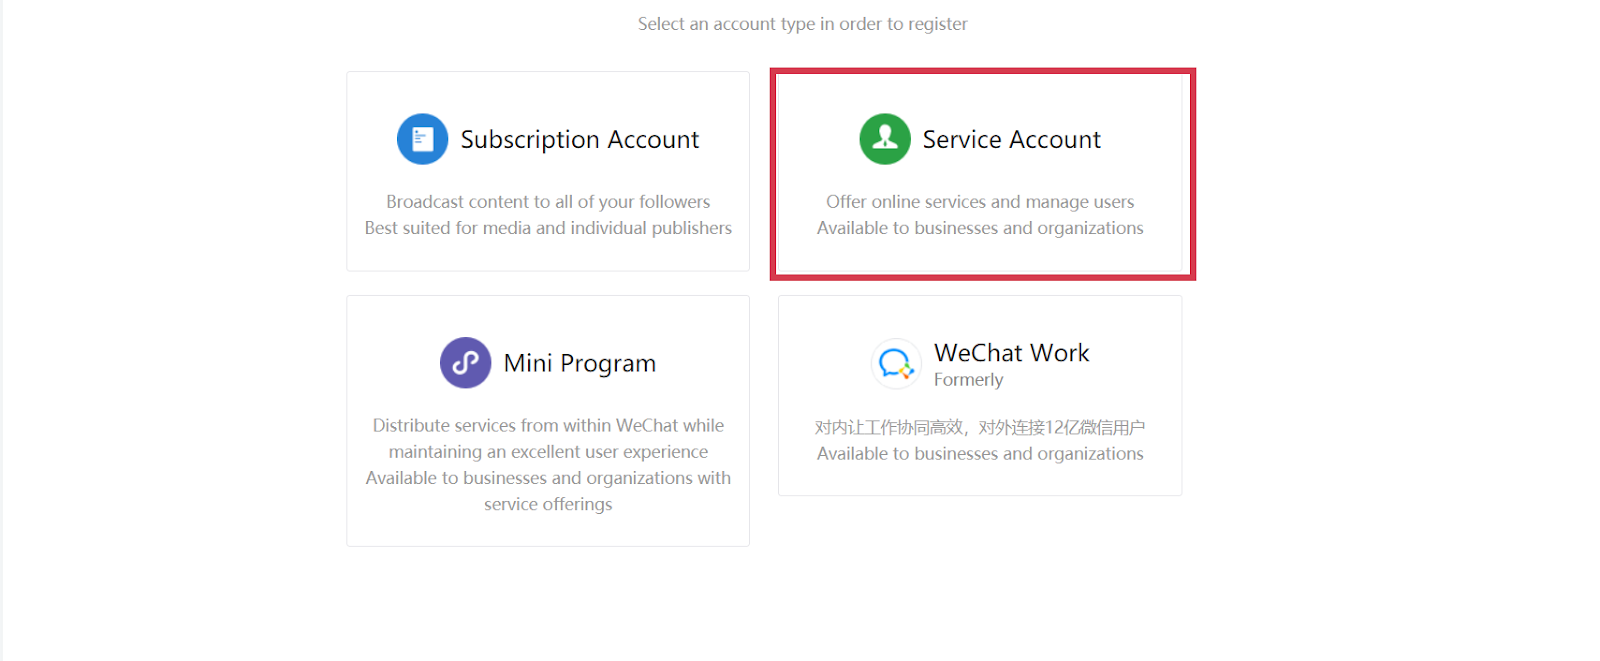The width and height of the screenshot is (1600, 661).
Task: Click Service Account's 'Available to businesses and organizations'
Action: click(x=980, y=228)
